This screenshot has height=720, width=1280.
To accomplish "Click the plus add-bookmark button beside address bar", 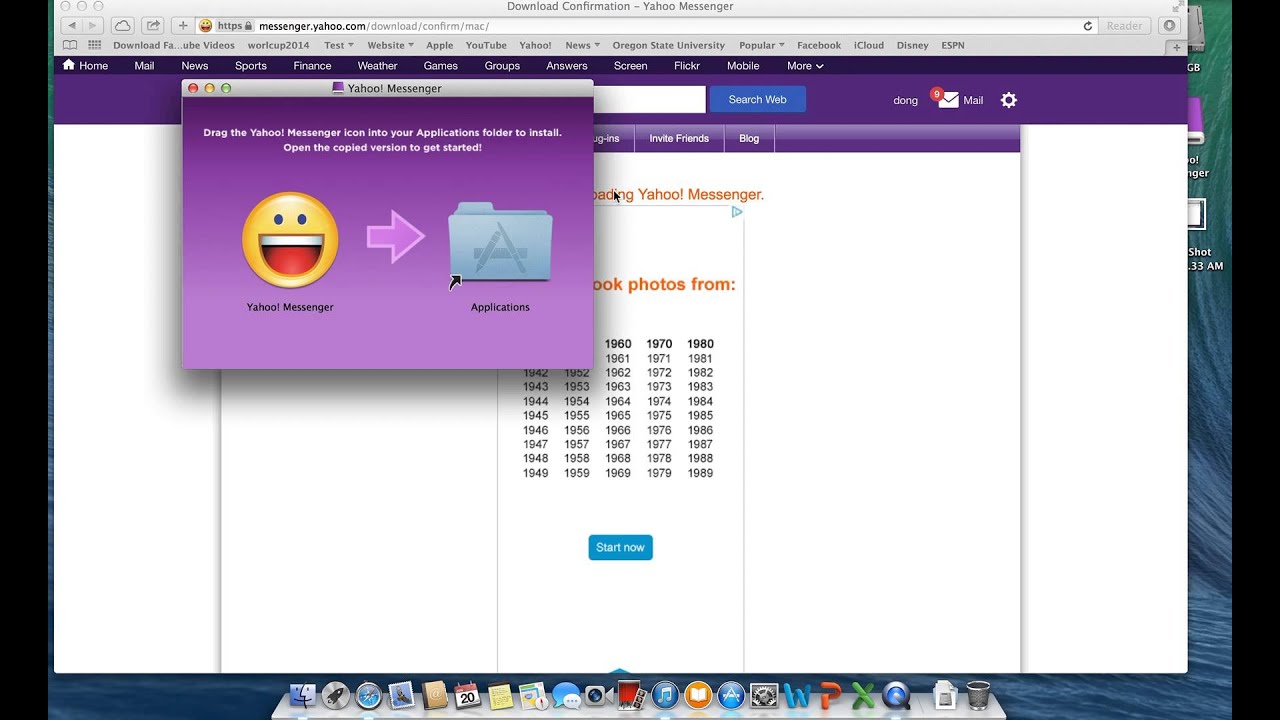I will point(182,26).
